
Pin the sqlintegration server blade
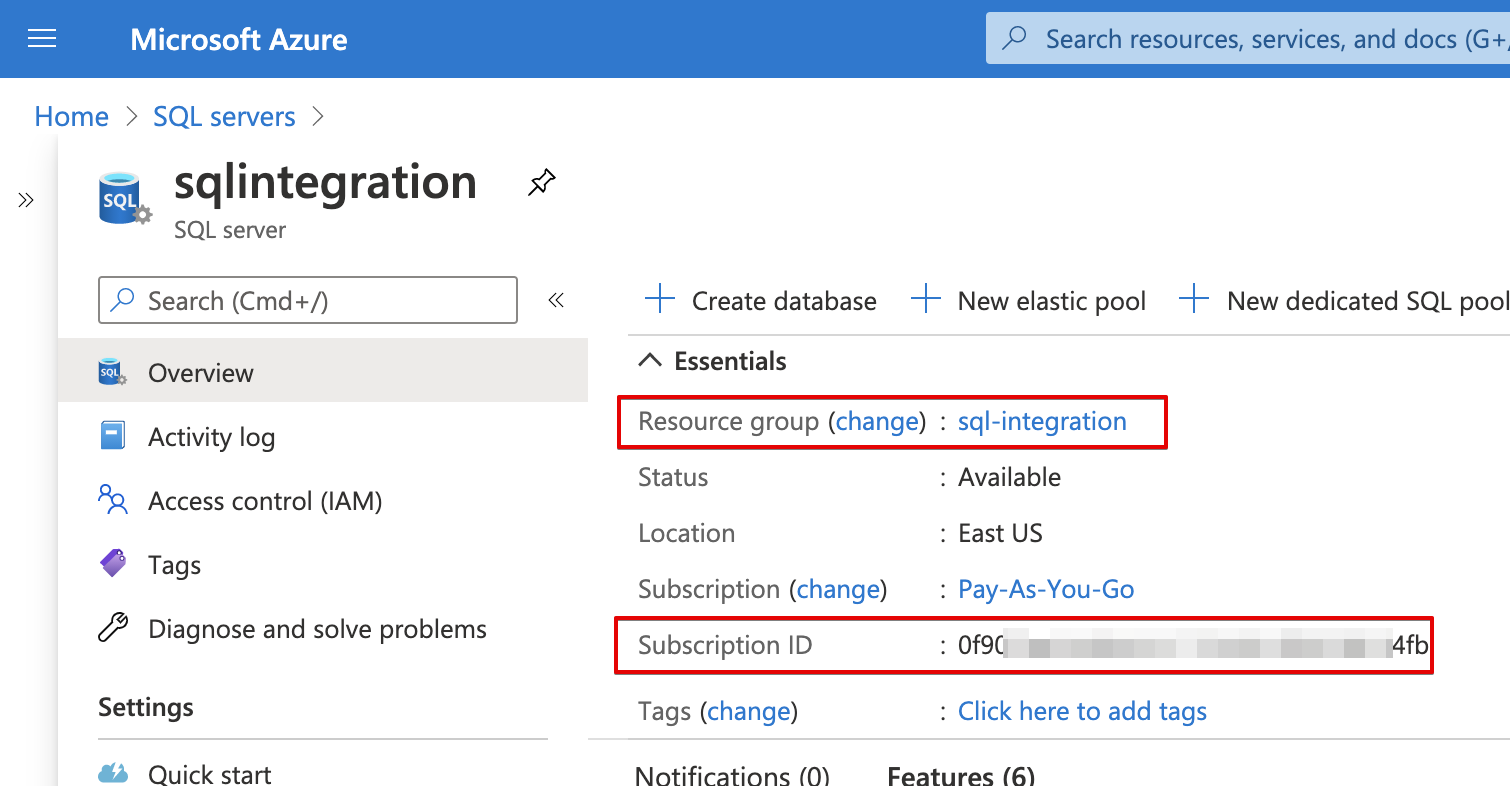541,183
